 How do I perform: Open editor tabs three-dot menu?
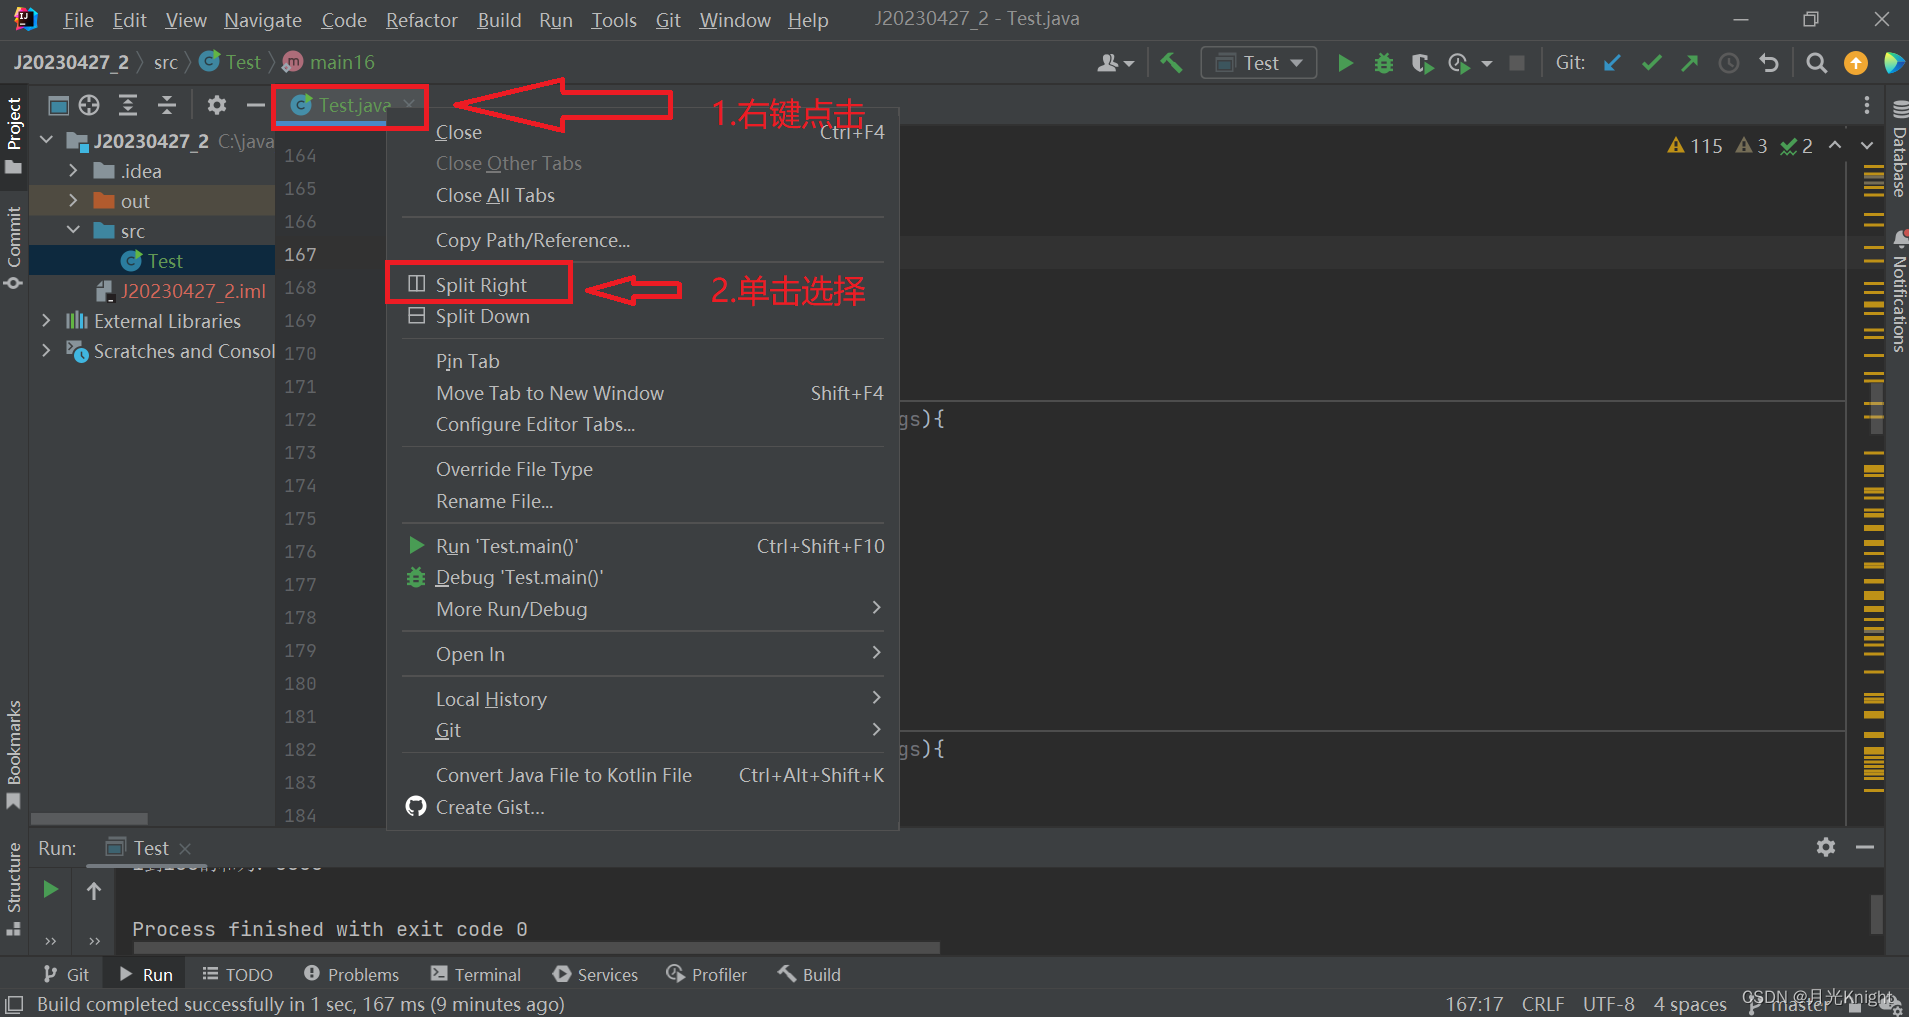click(1866, 105)
